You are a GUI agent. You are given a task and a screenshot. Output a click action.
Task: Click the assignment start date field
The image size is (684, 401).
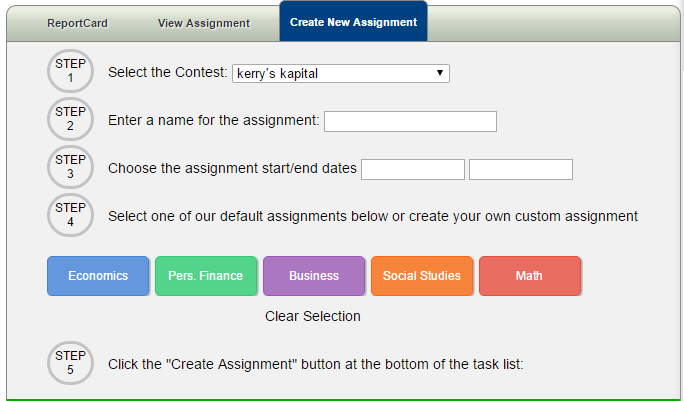click(x=412, y=169)
